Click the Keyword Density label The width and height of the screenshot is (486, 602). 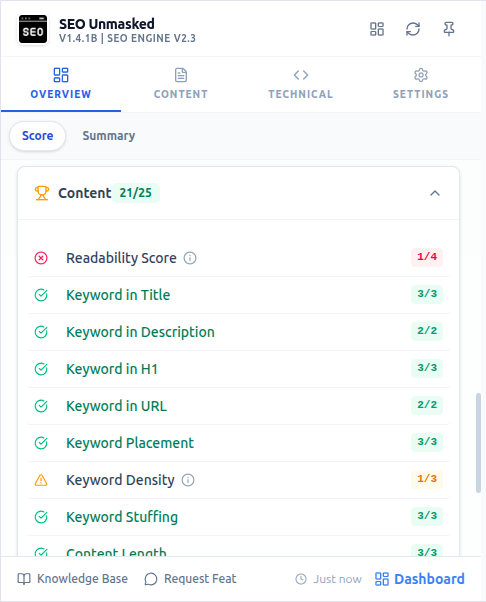pos(121,480)
